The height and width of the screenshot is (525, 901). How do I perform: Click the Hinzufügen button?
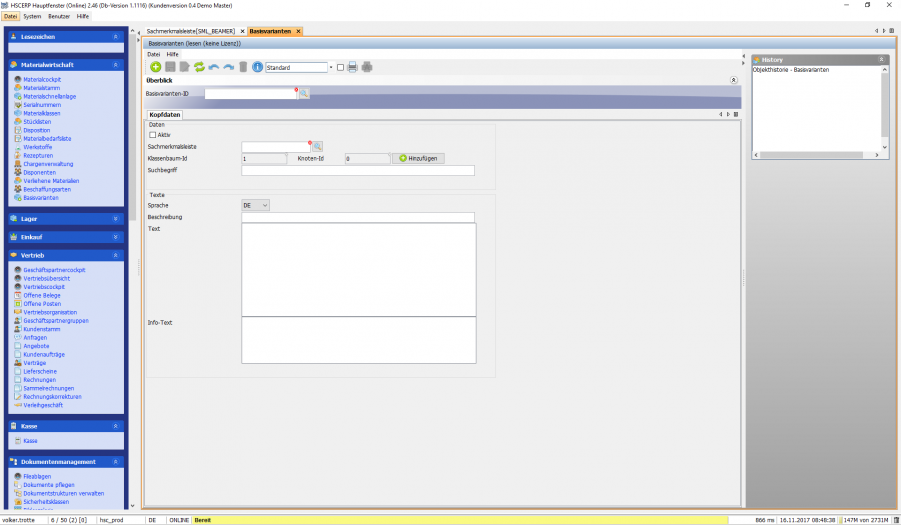coord(417,158)
